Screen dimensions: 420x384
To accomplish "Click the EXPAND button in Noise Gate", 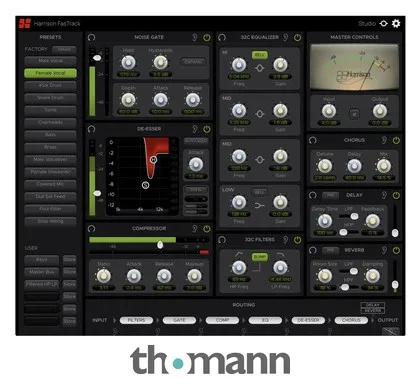I will pyautogui.click(x=193, y=62).
